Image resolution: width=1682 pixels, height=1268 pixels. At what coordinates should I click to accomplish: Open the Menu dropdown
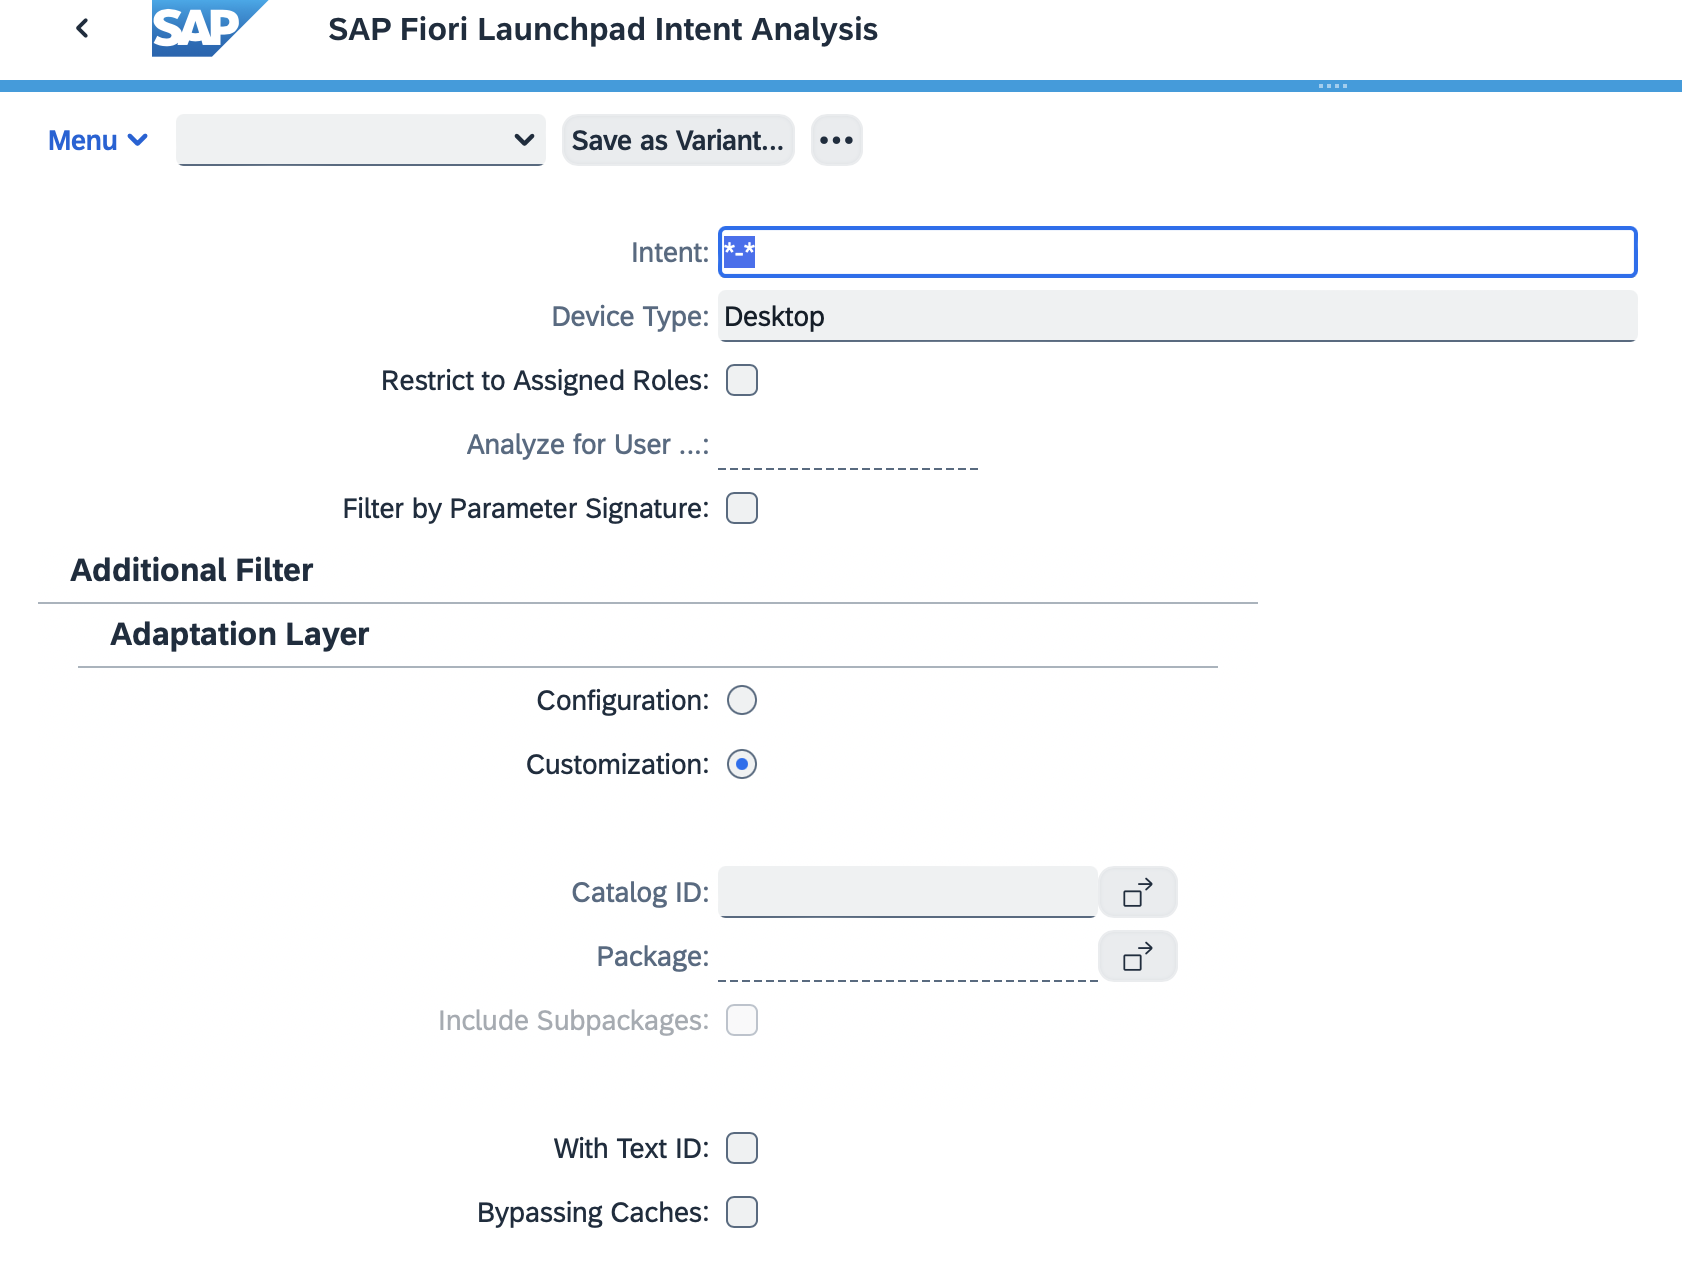(x=98, y=141)
